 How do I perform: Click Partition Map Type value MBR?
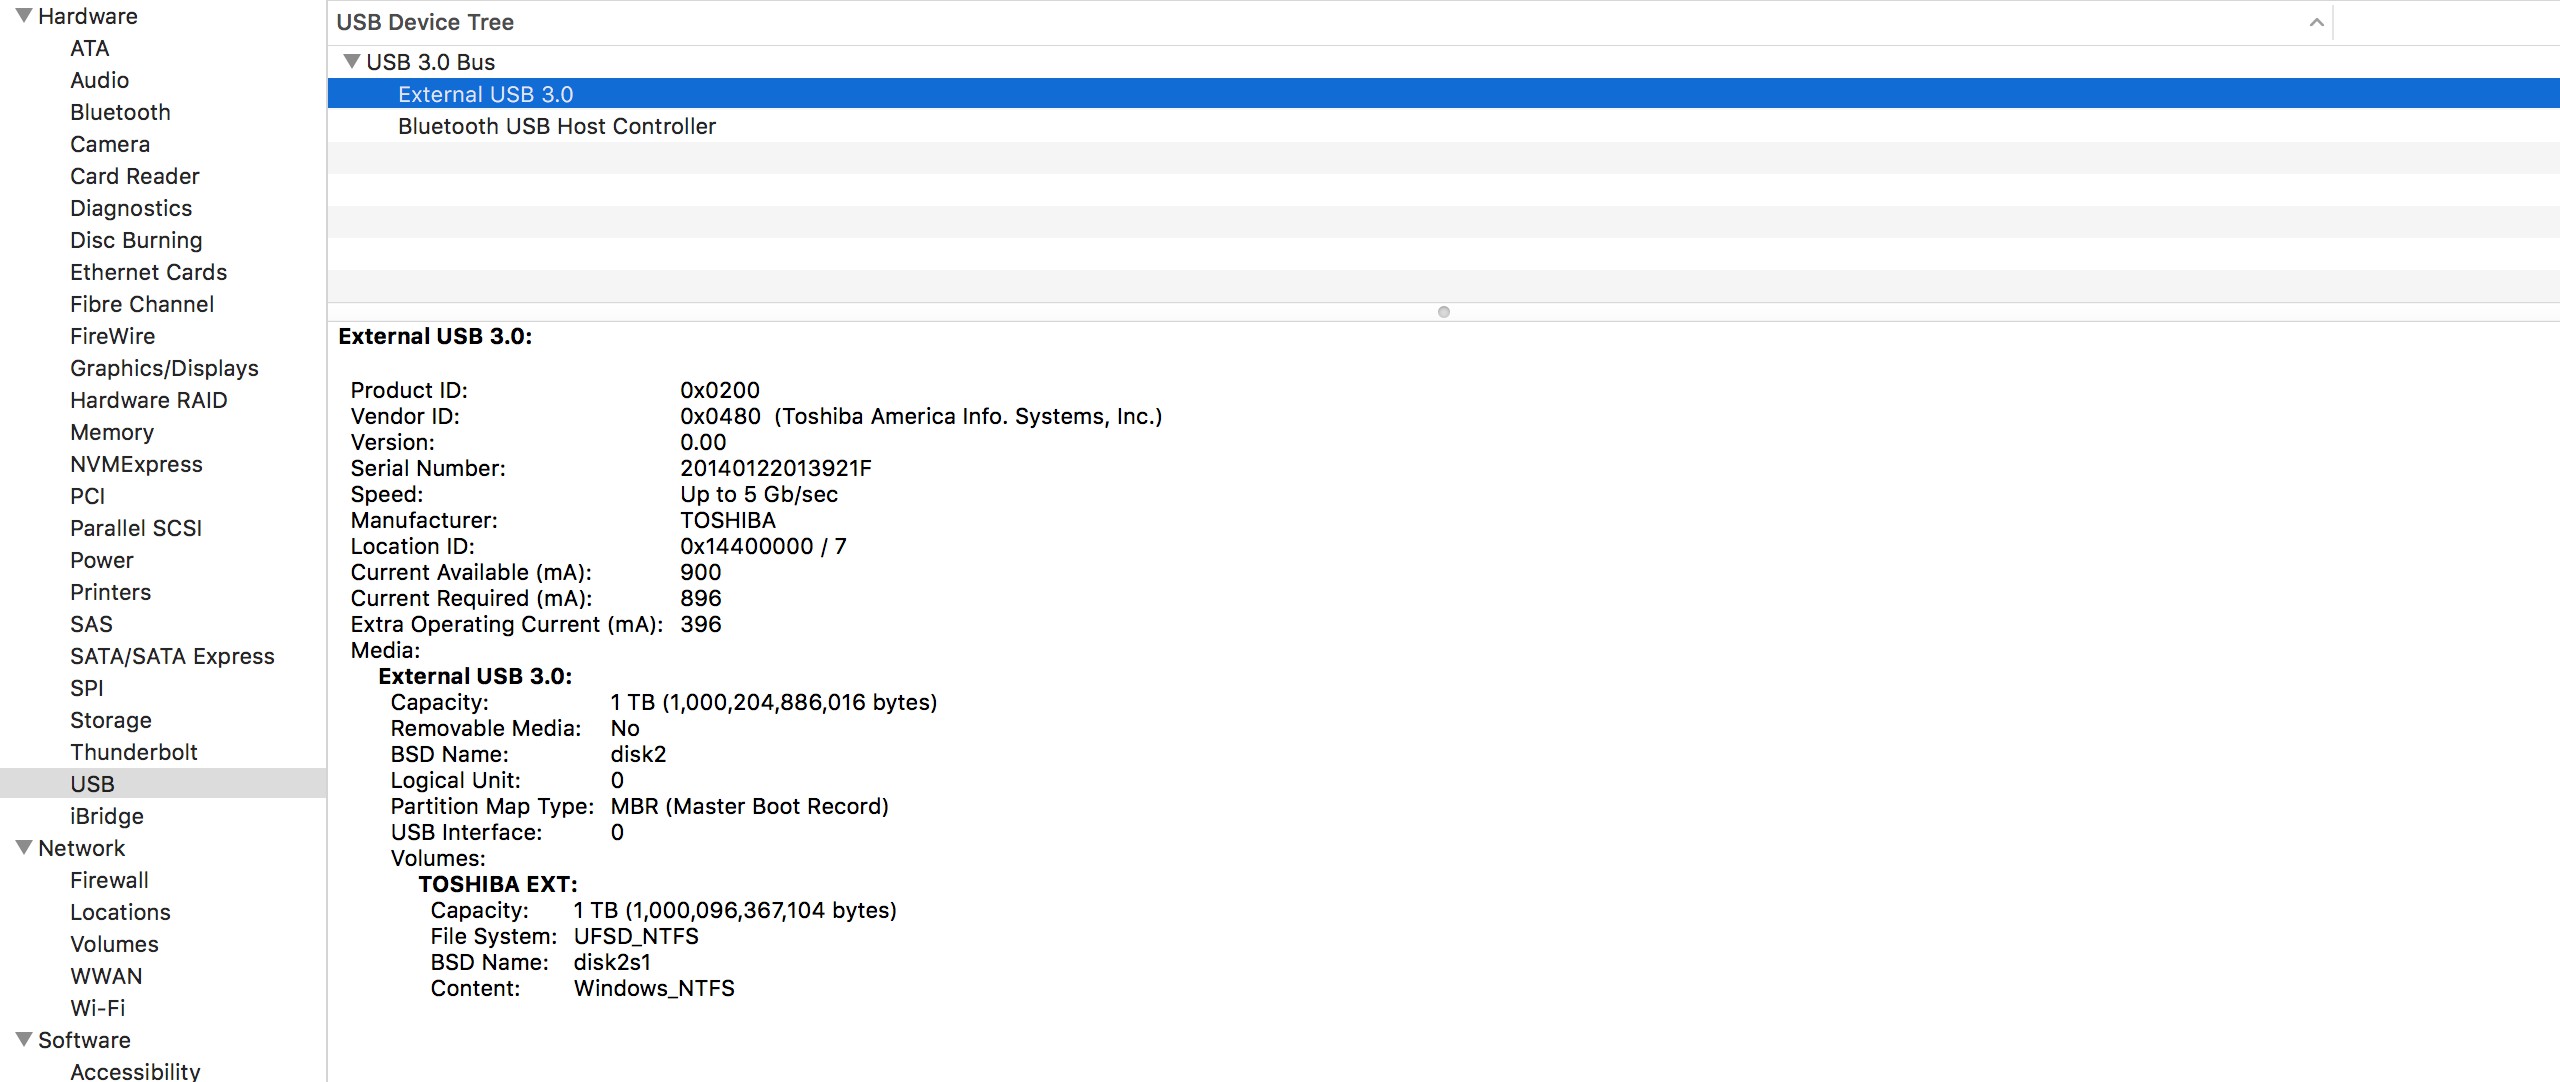click(750, 806)
